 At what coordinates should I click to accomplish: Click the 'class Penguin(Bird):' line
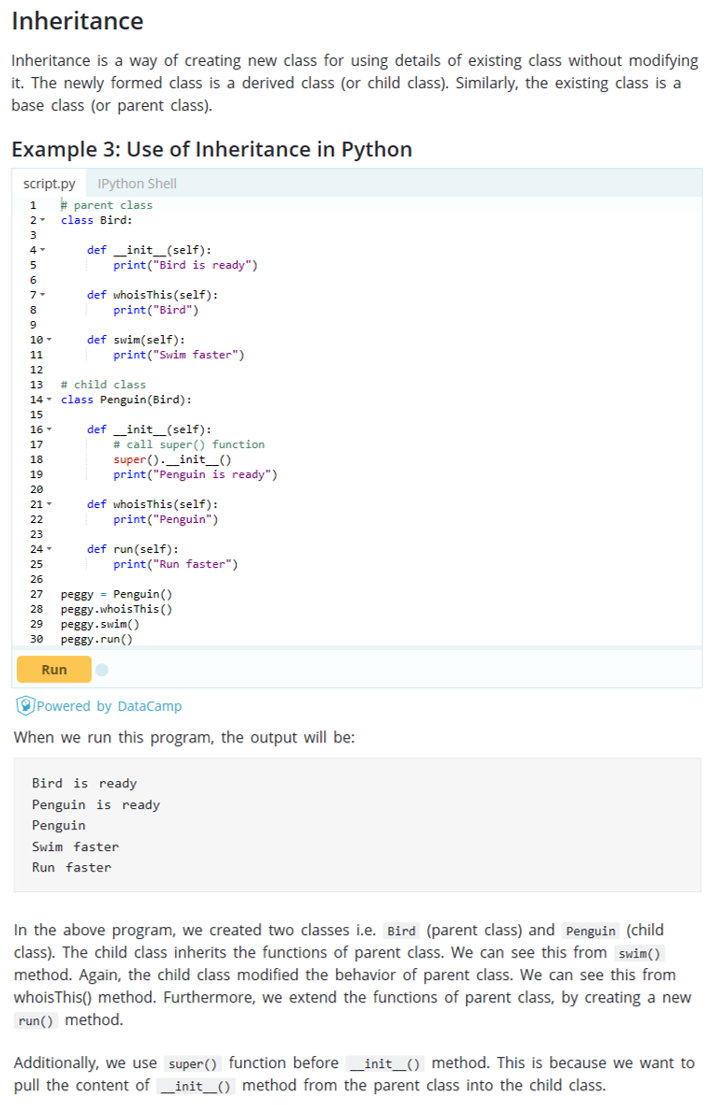pyautogui.click(x=126, y=400)
